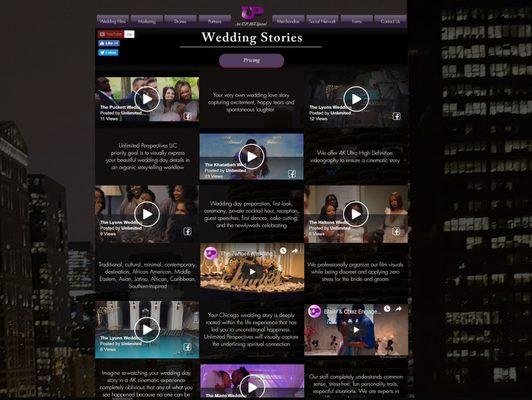Click 'We professionally organize our film visuals' text
The image size is (532, 400).
click(355, 272)
